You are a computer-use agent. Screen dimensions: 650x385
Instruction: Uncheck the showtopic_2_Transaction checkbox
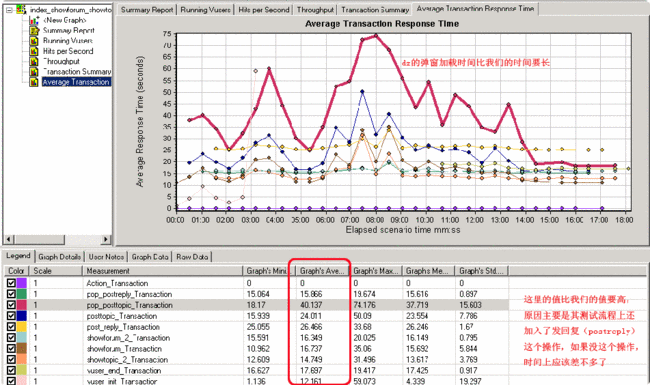11,359
